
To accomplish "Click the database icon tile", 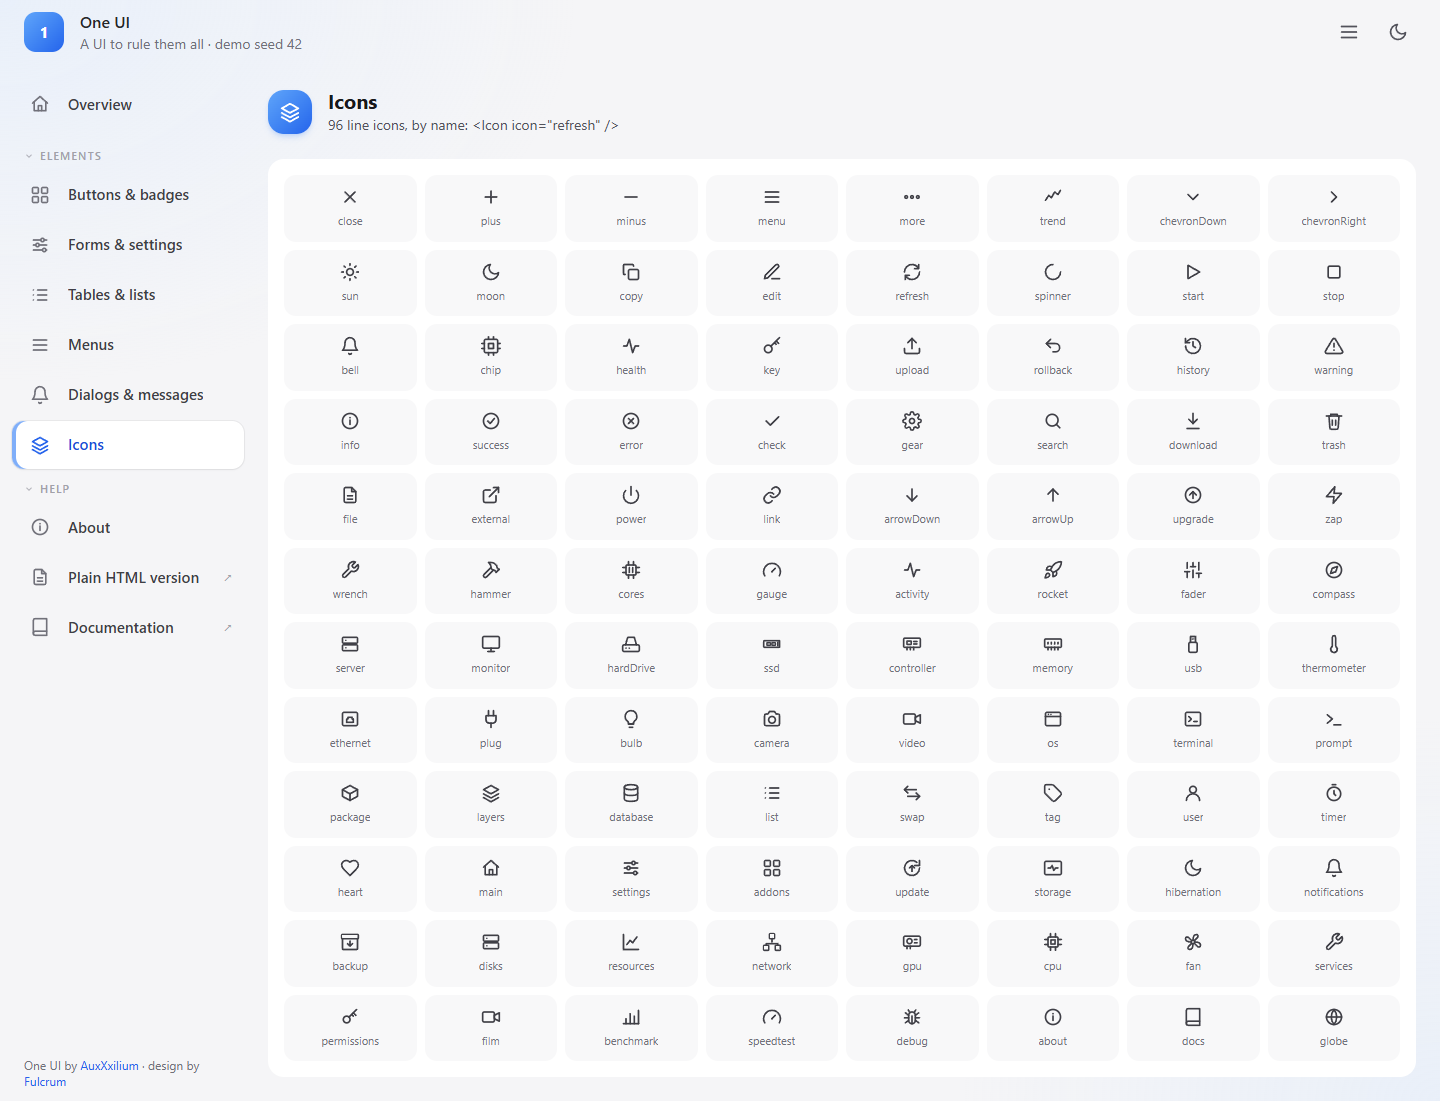I will click(631, 804).
